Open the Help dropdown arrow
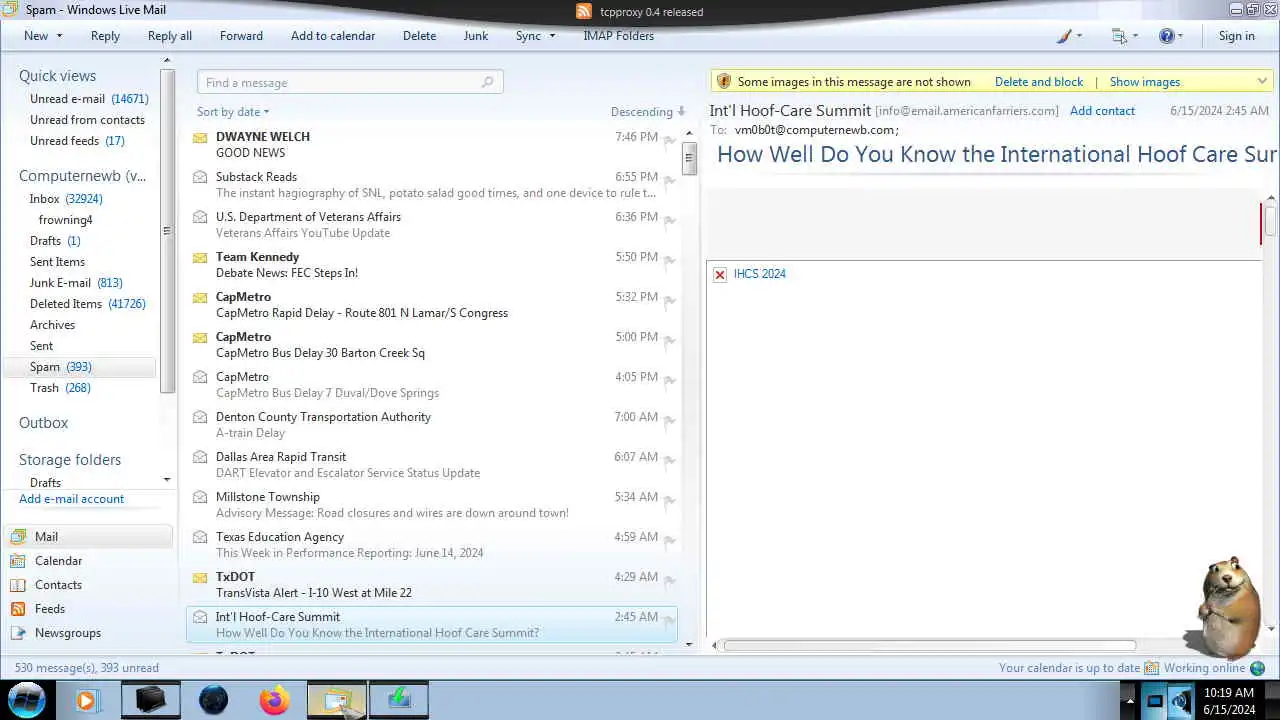 pyautogui.click(x=1180, y=36)
